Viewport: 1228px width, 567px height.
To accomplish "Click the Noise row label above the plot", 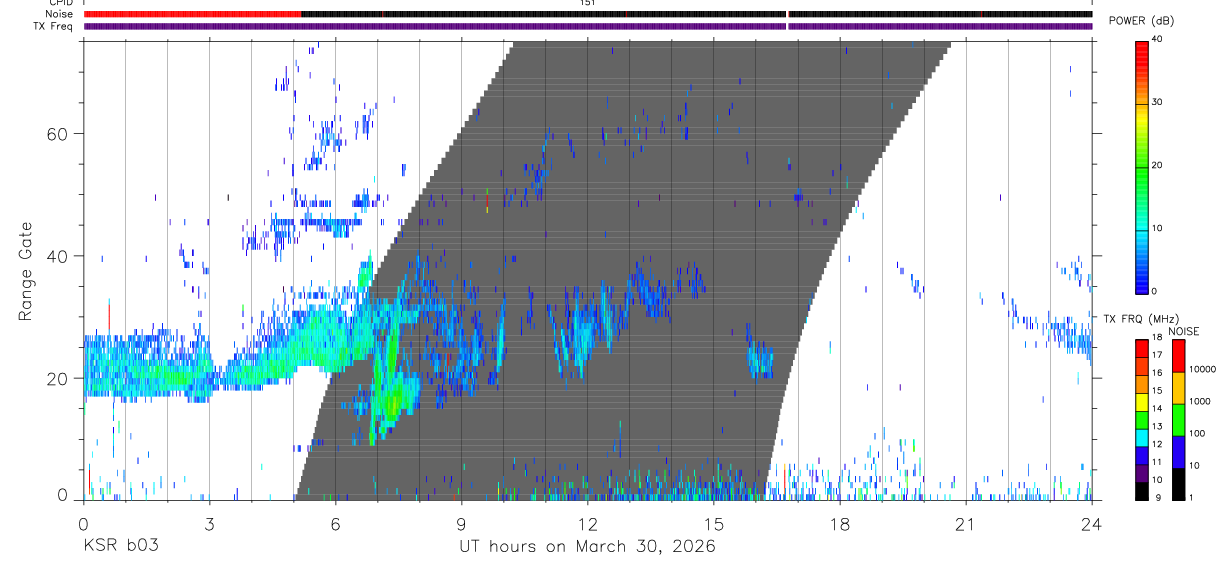I will coord(61,14).
